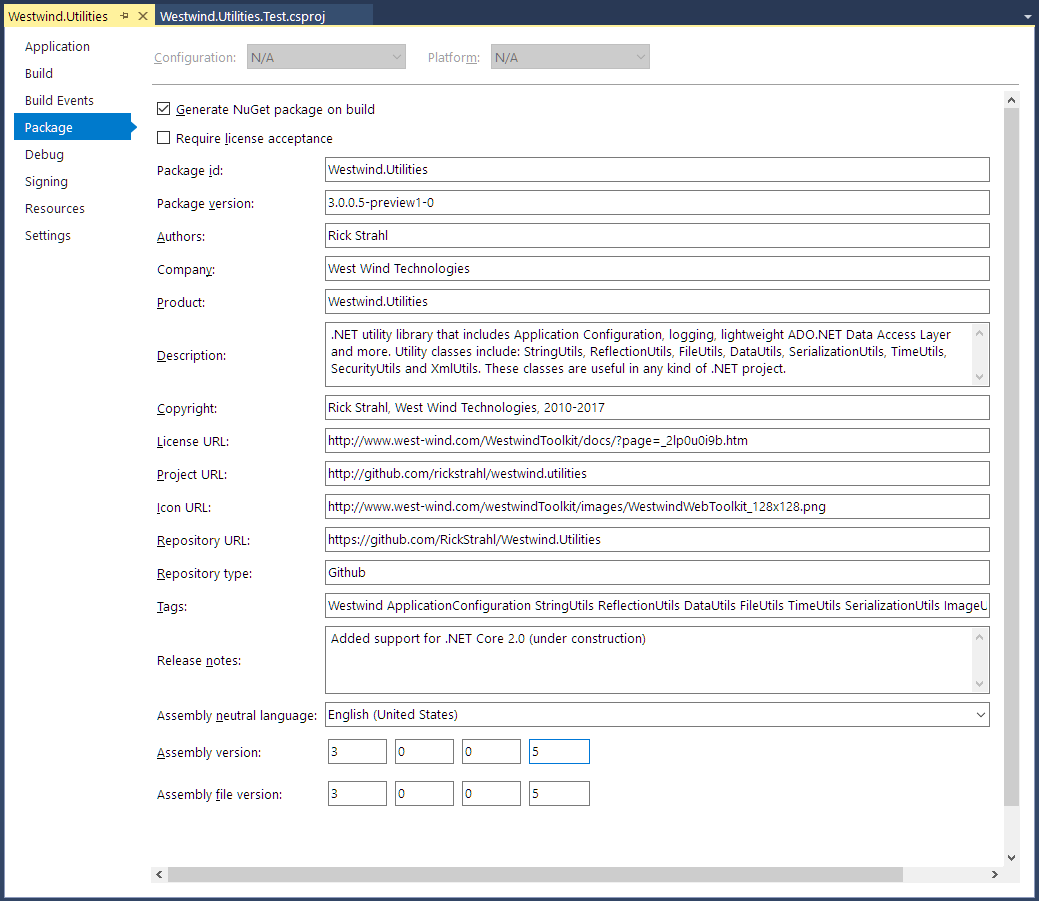Click the Assembly neutral language label
Viewport: 1039px width, 901px height.
coord(237,716)
